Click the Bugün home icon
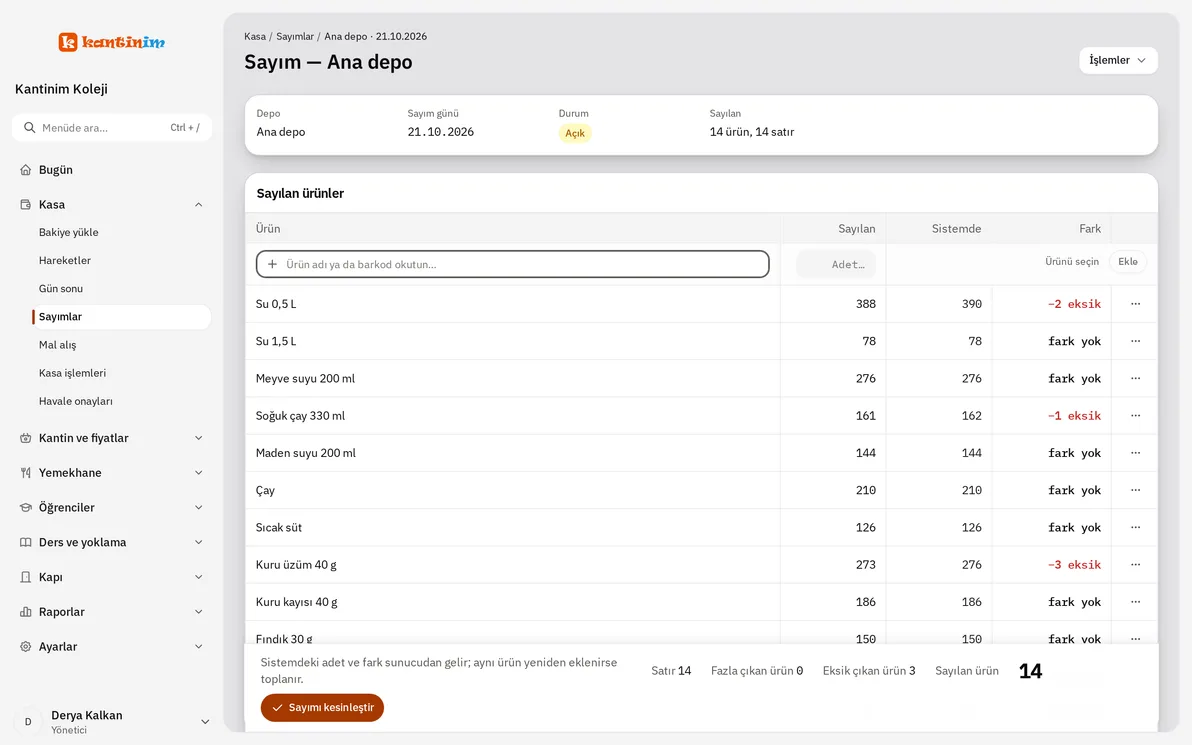 (x=26, y=170)
